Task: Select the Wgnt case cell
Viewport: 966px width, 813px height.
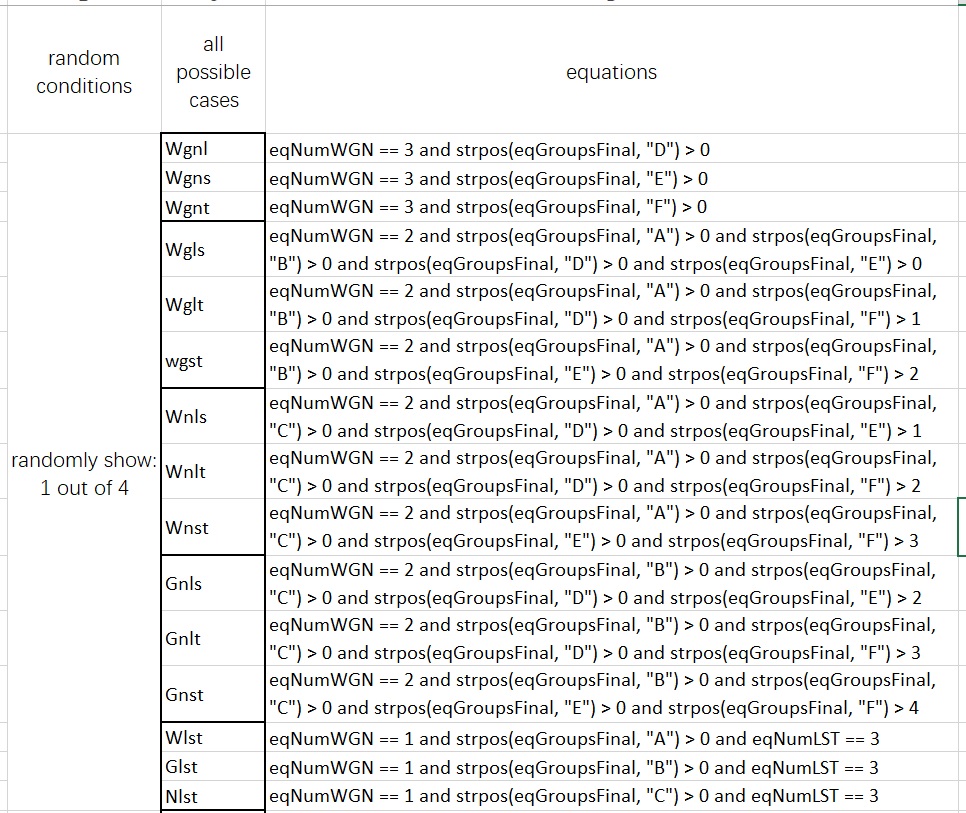Action: click(213, 207)
